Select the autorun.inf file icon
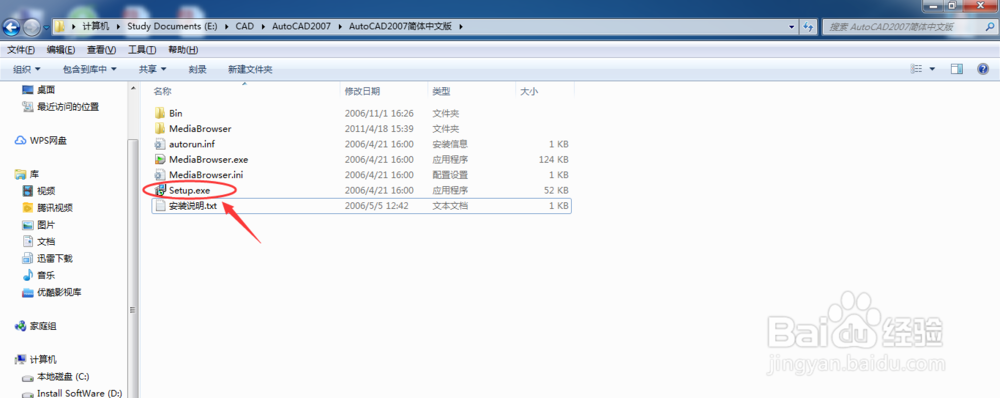 point(160,144)
